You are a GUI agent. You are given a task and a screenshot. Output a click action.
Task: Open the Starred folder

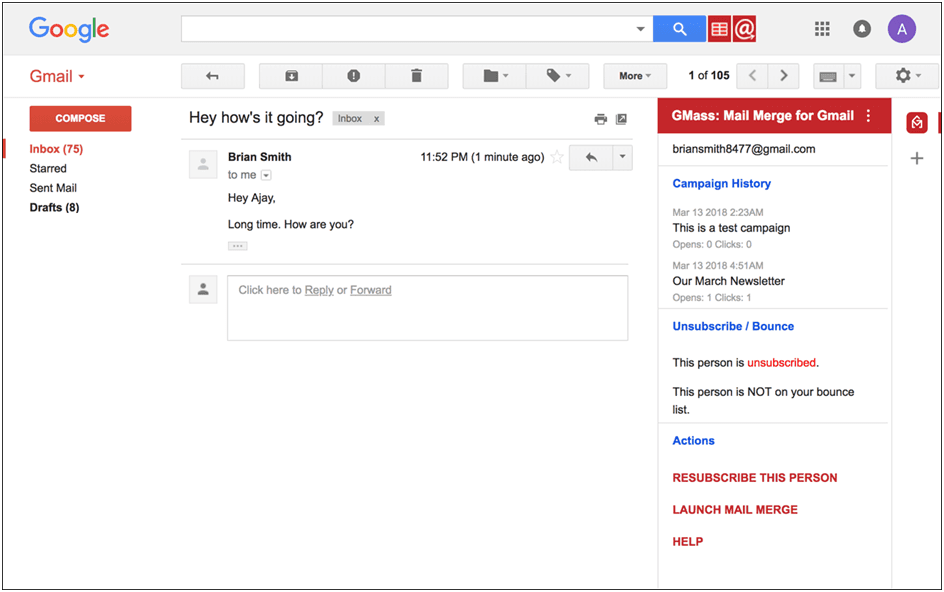click(48, 169)
